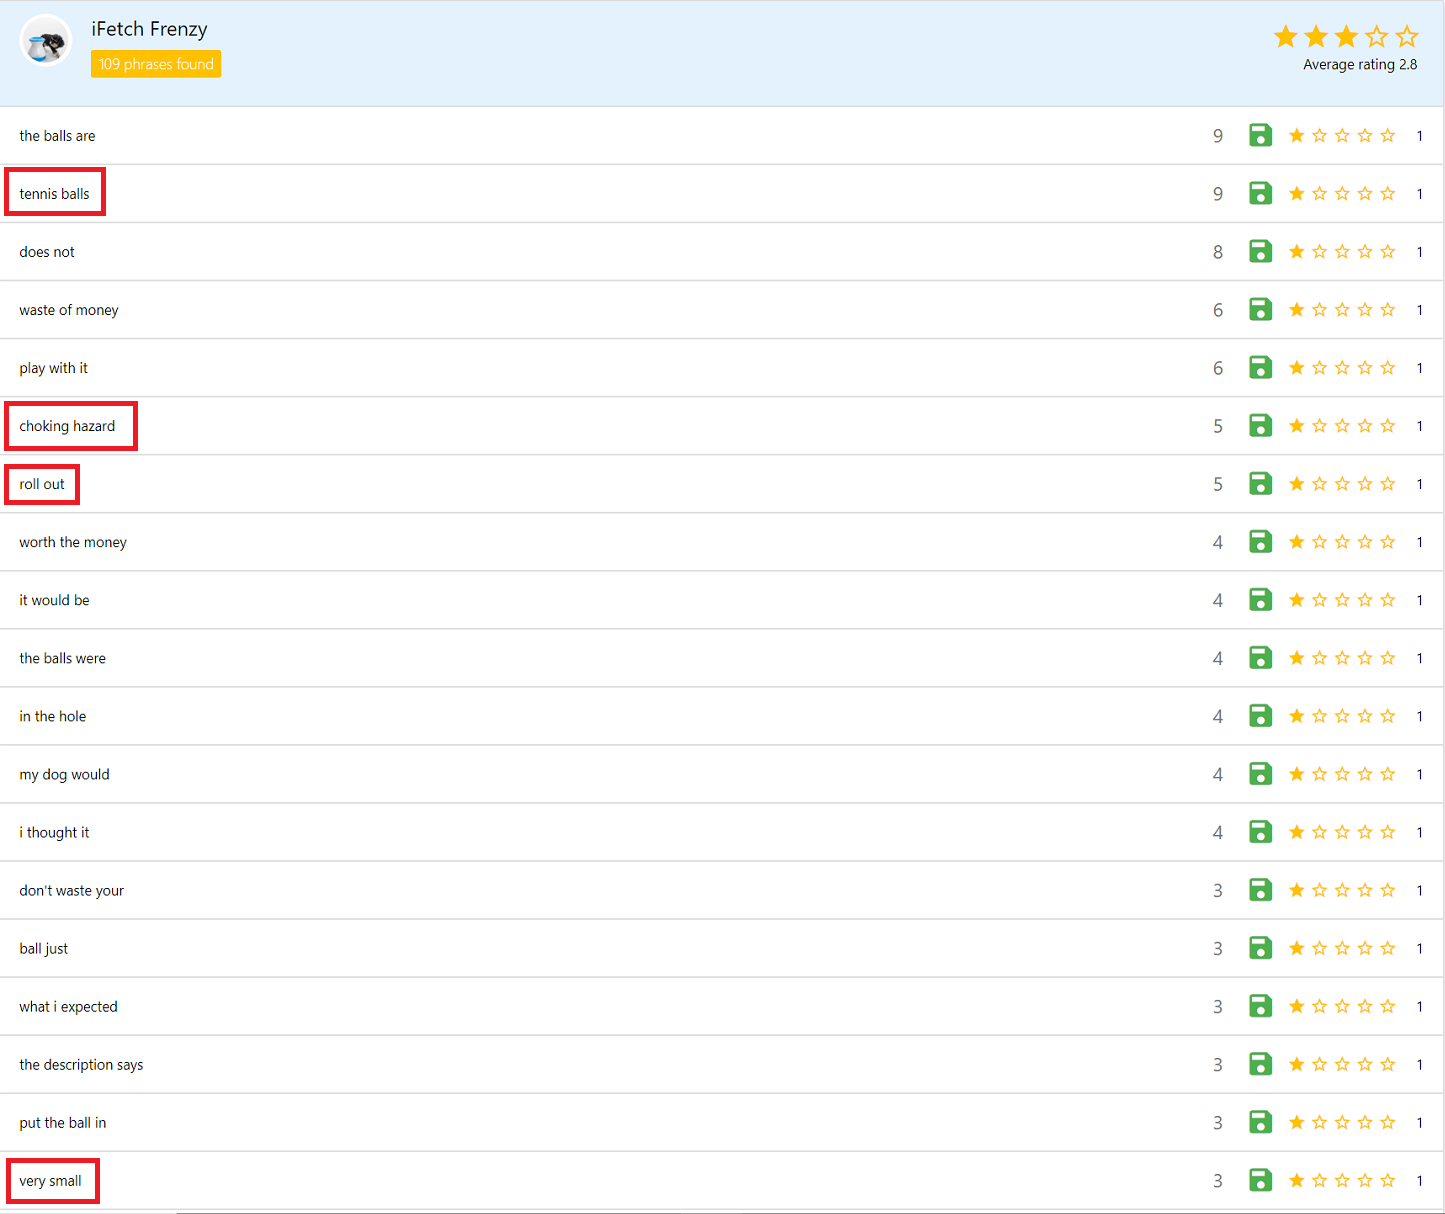Image resolution: width=1445 pixels, height=1214 pixels.
Task: Click the 'play with it' phrase text
Action: (x=53, y=368)
